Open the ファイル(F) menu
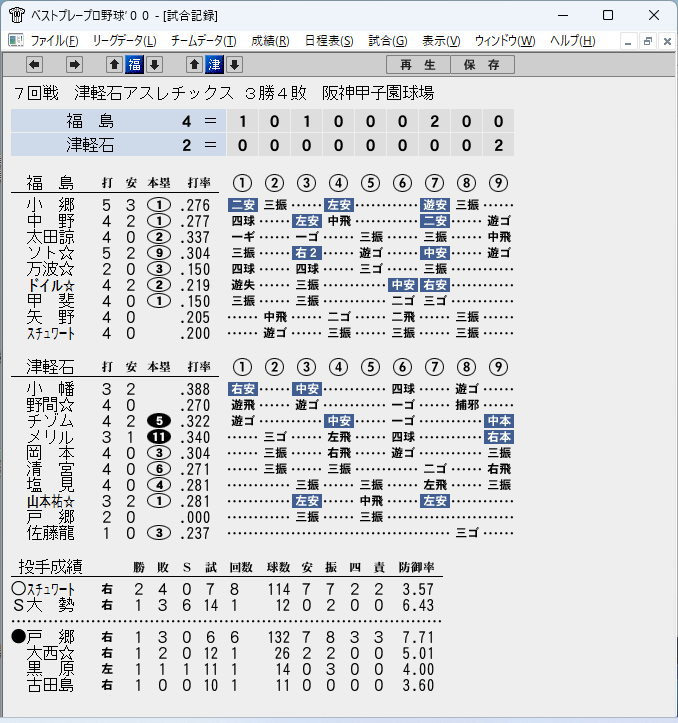Screen dimensions: 678x723 pos(54,41)
